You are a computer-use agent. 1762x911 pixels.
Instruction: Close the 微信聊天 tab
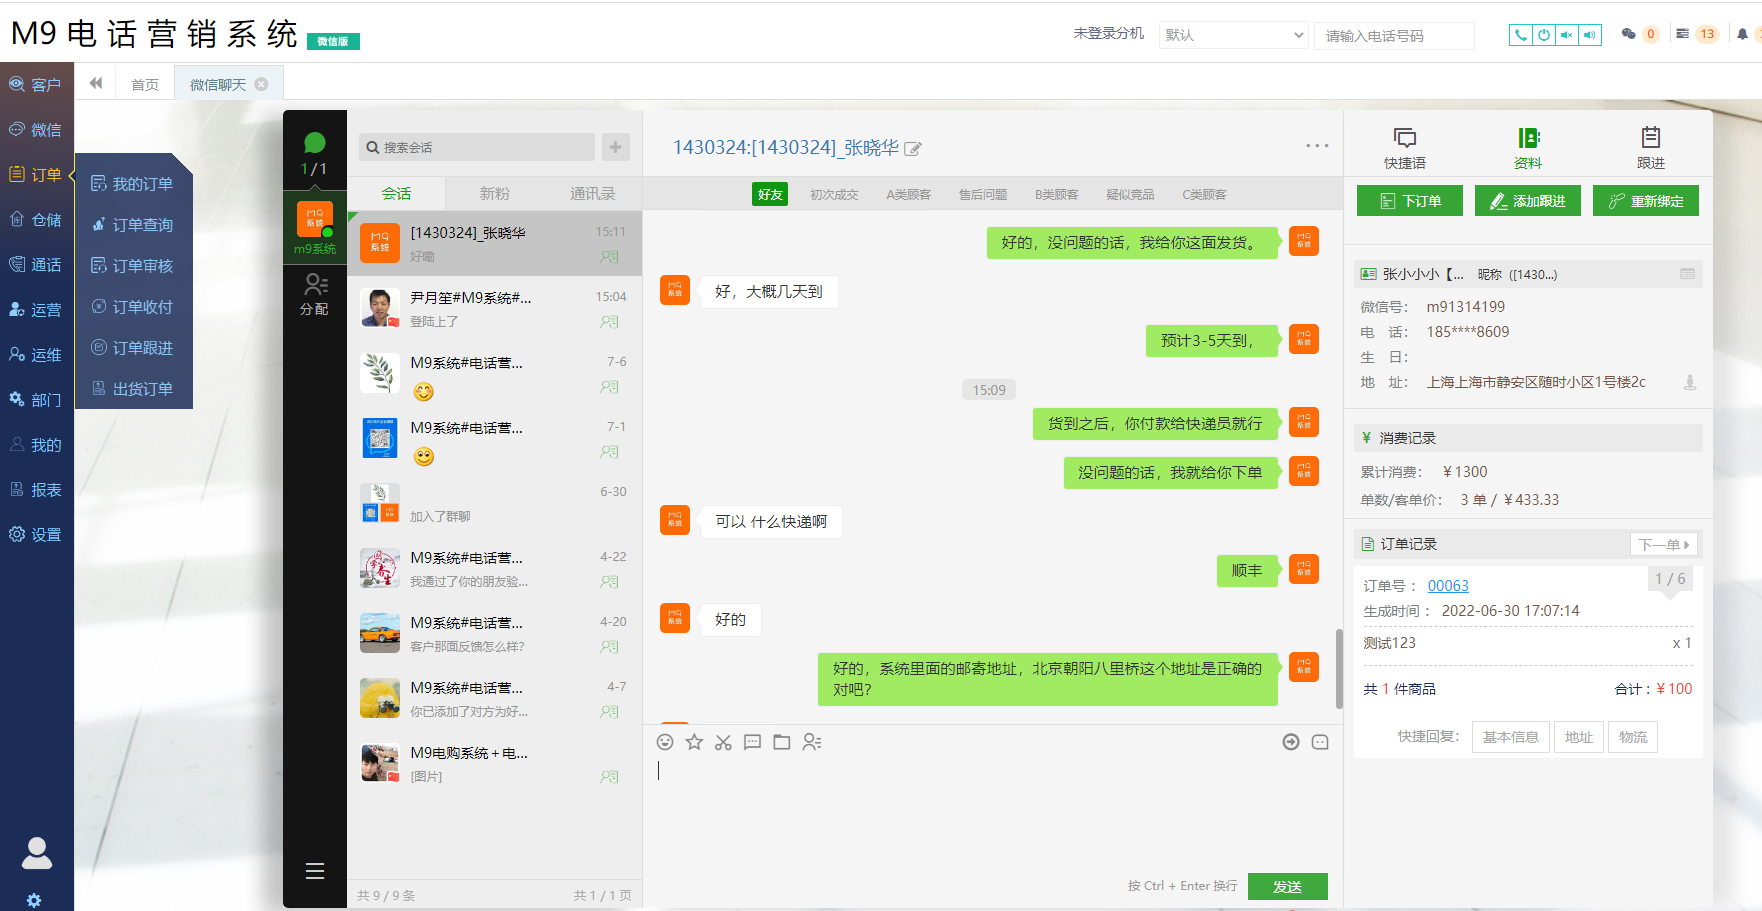tap(262, 85)
